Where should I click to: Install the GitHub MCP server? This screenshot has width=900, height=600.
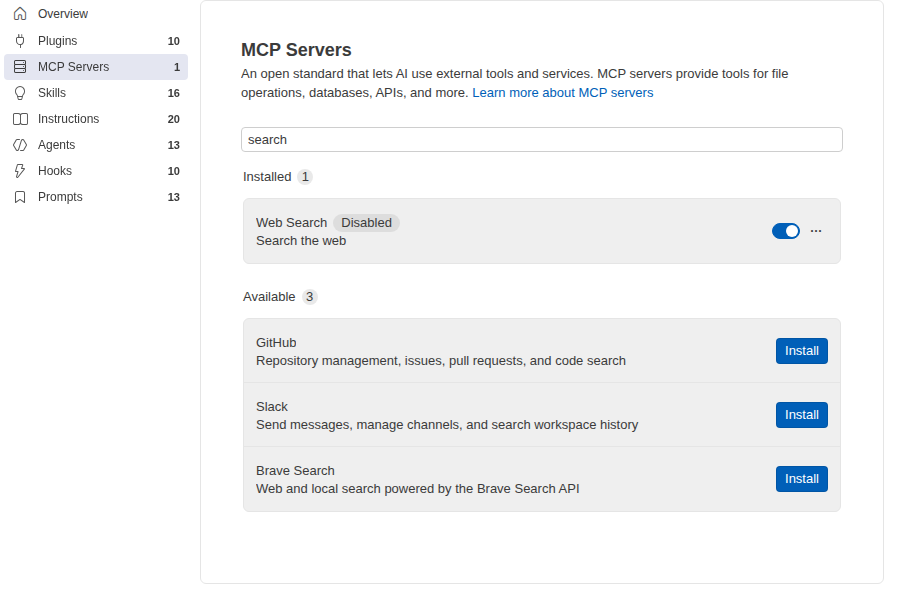[801, 351]
